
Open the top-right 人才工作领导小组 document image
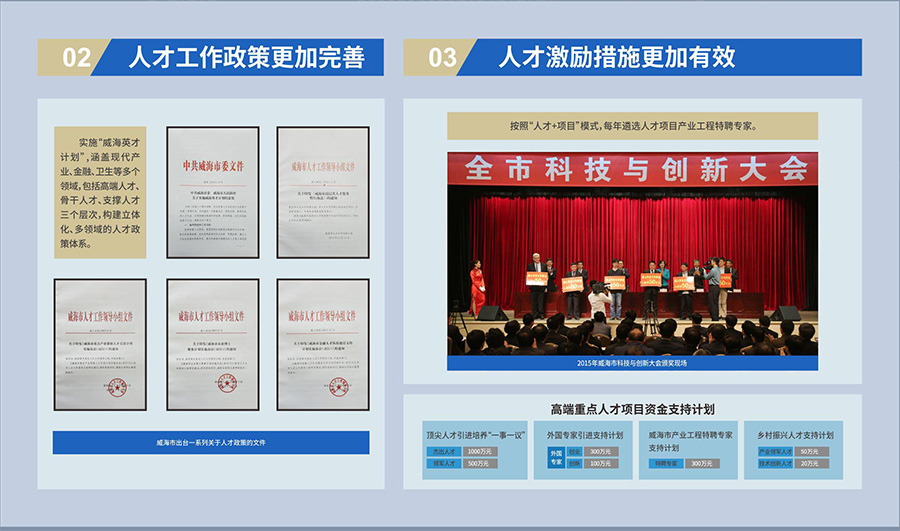(x=323, y=191)
